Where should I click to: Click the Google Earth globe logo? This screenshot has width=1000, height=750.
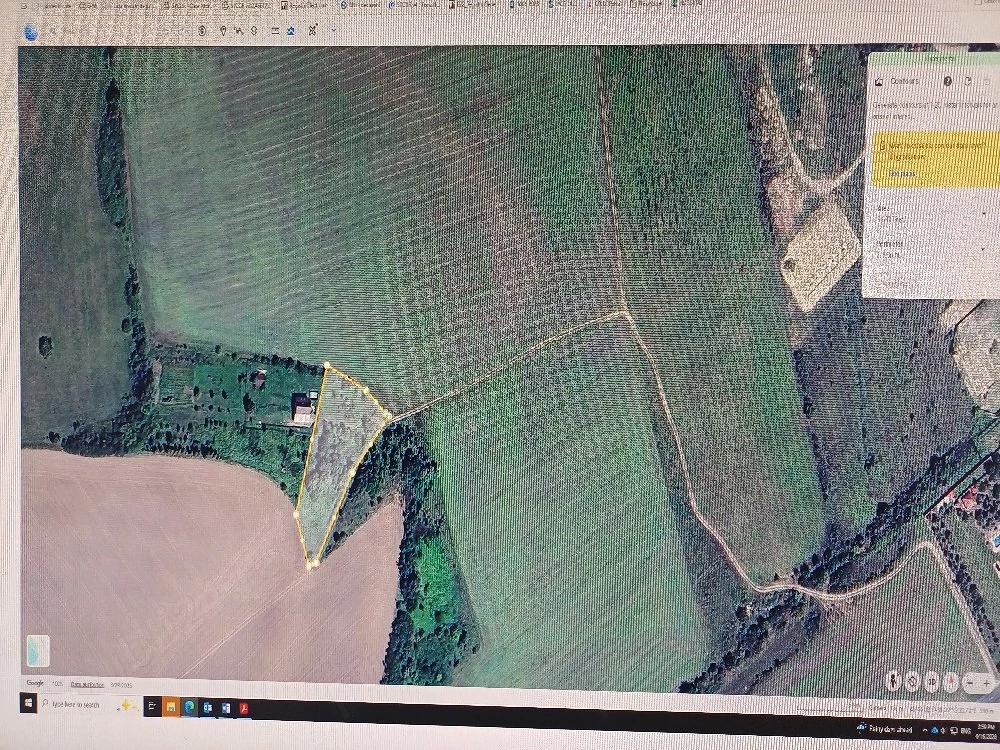coord(30,31)
